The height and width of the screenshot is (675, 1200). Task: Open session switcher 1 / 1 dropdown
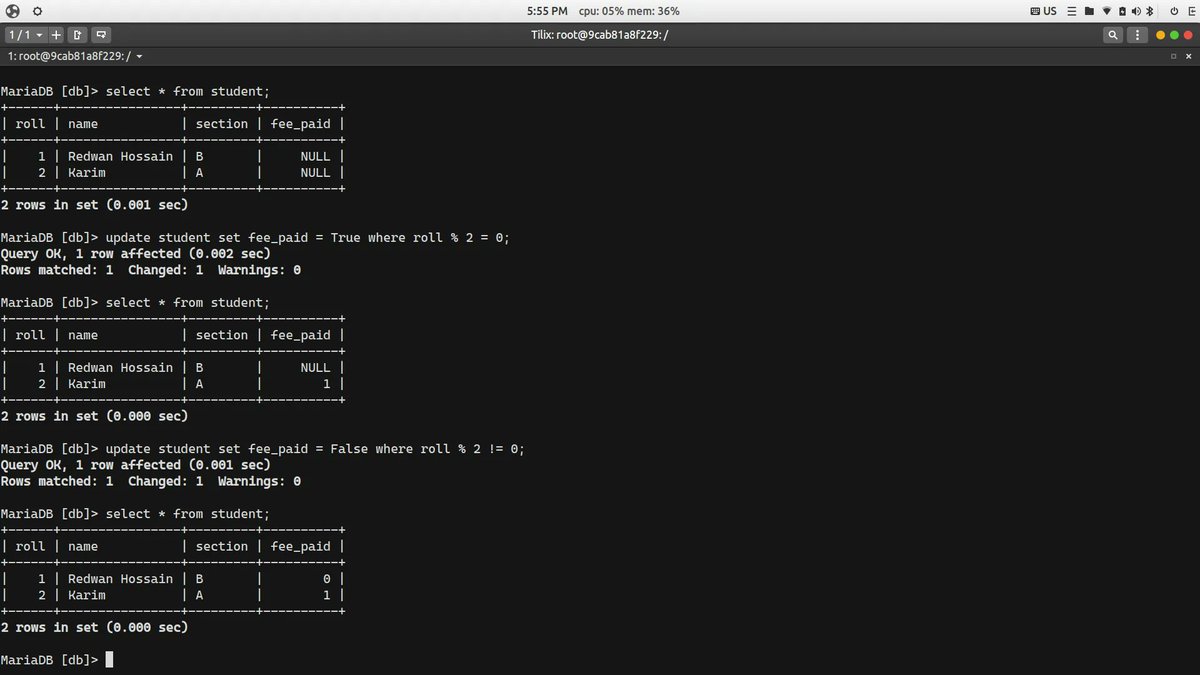(26, 35)
